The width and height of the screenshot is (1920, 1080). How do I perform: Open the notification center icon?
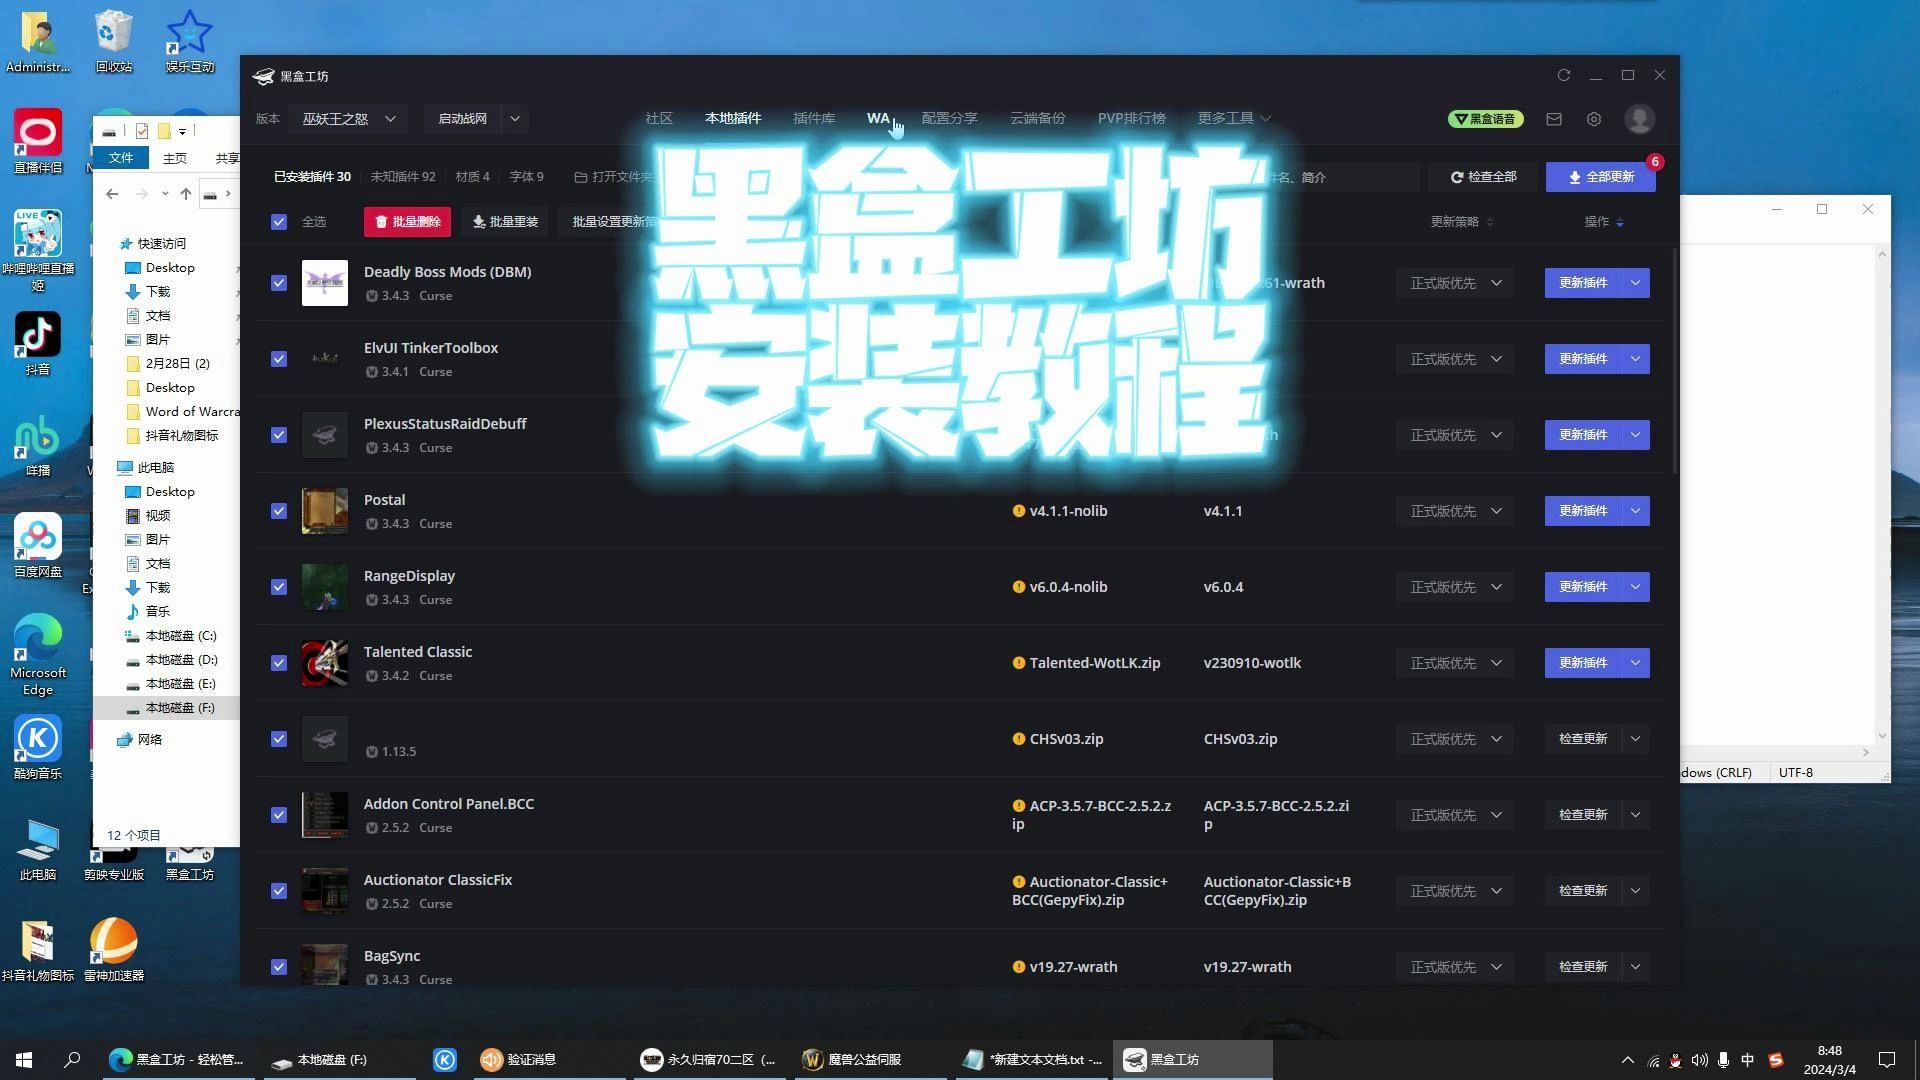[1887, 1060]
